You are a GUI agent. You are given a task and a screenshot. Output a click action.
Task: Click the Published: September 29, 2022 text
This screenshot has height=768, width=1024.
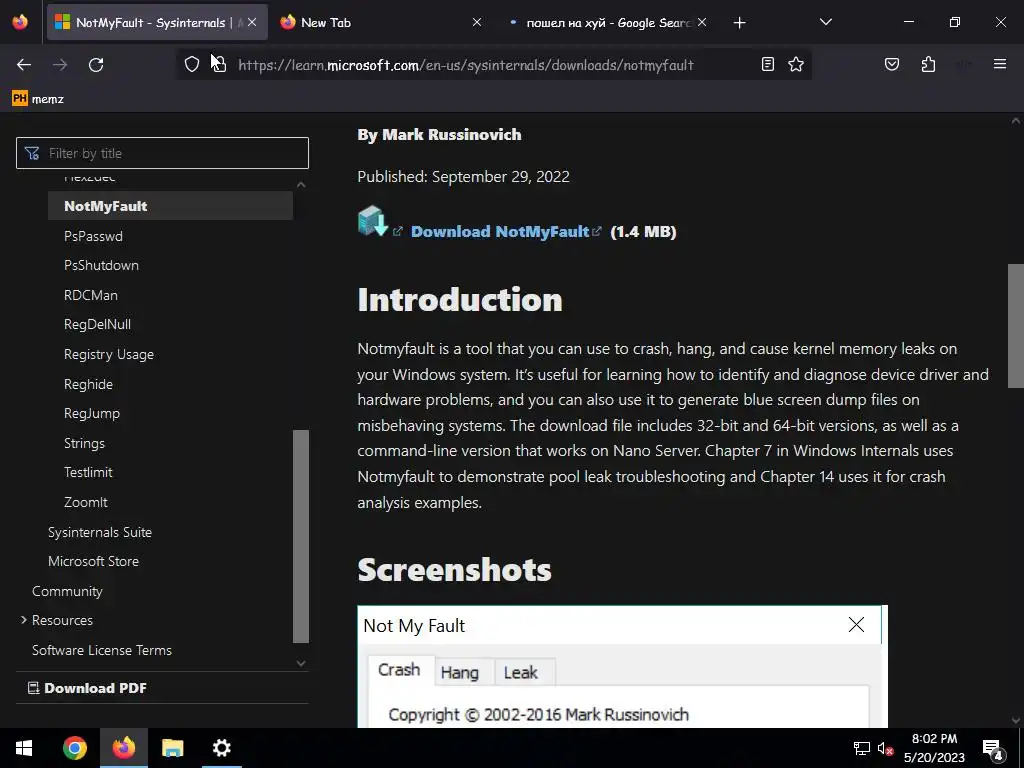tap(463, 176)
